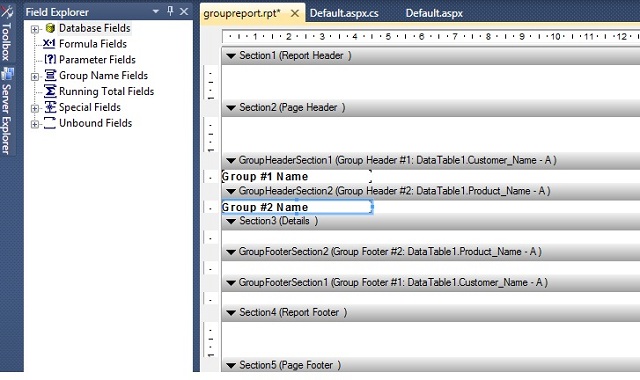Image resolution: width=640 pixels, height=380 pixels.
Task: Expand the Group Name Fields node
Action: (x=35, y=76)
